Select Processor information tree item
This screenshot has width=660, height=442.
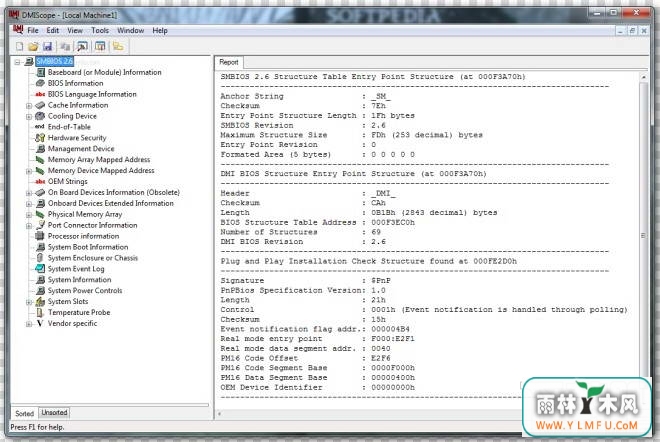tap(83, 236)
